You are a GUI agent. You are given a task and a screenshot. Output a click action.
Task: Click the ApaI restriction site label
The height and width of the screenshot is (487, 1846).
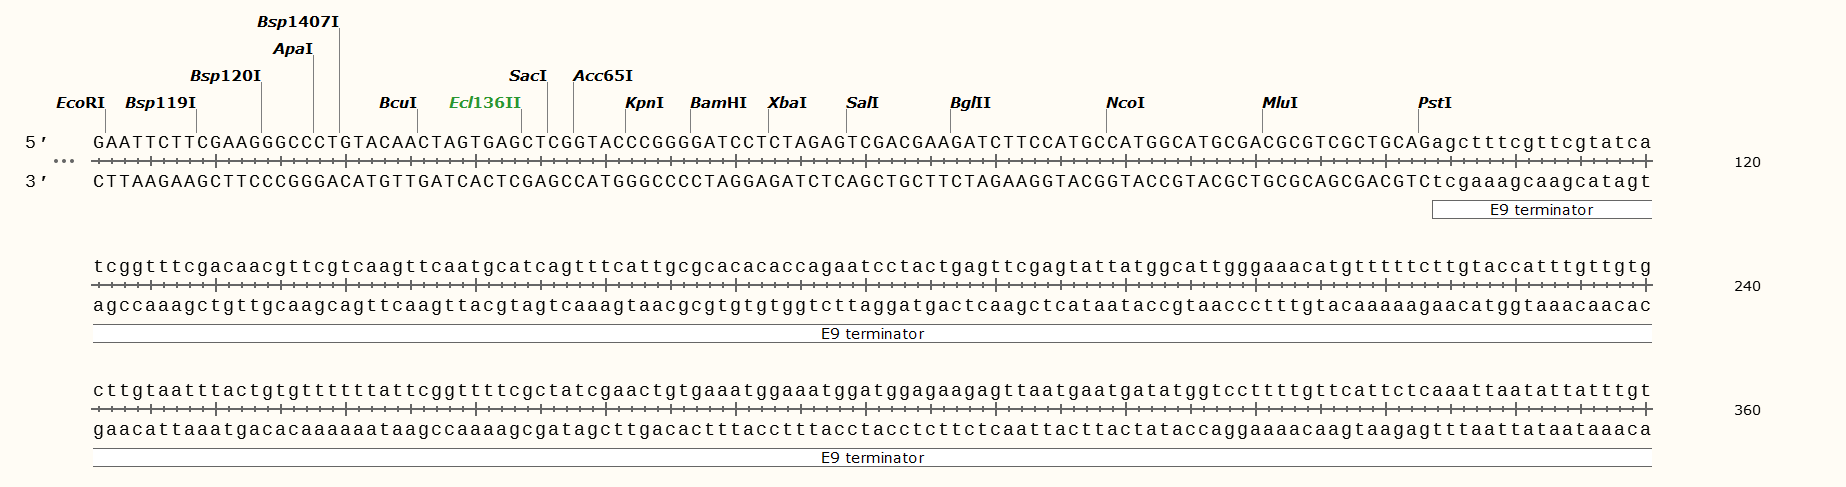pos(293,49)
